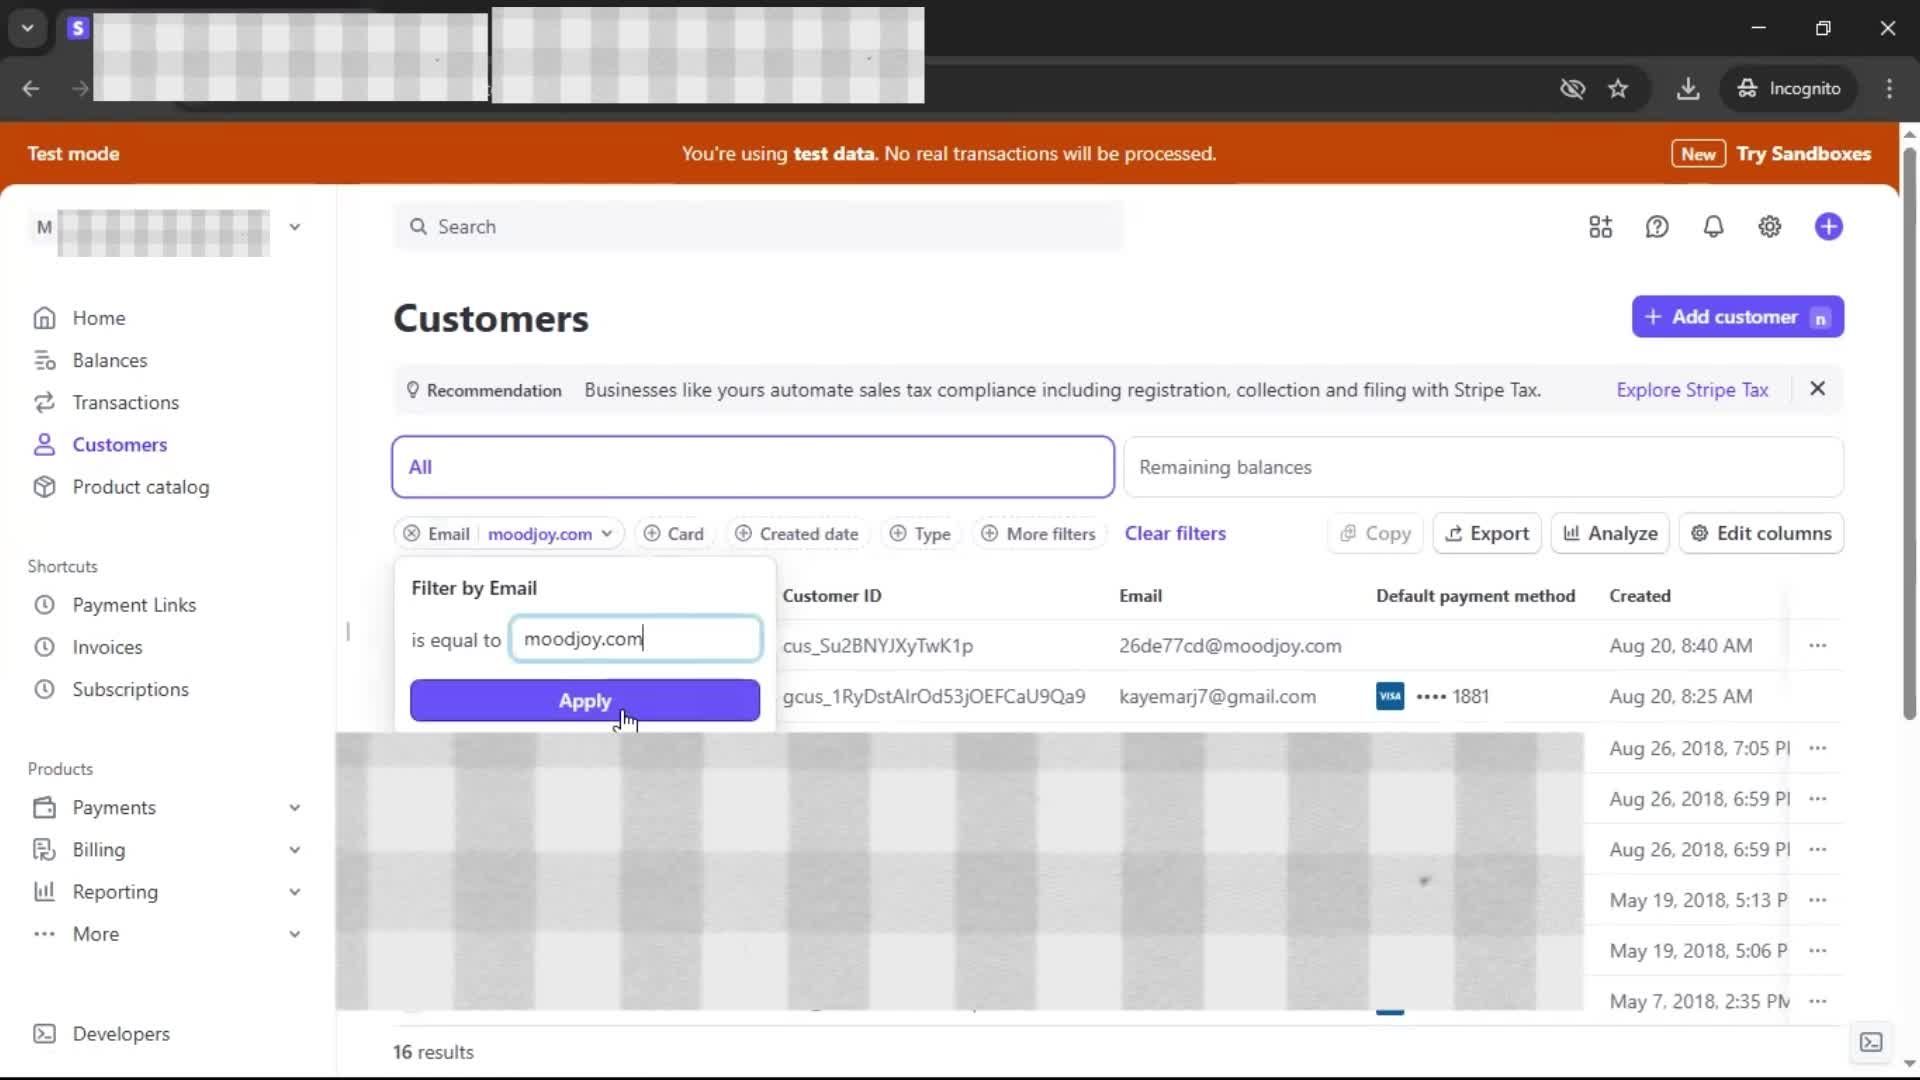Open the apps grid icon
Viewport: 1920px width, 1080px height.
(x=1600, y=227)
